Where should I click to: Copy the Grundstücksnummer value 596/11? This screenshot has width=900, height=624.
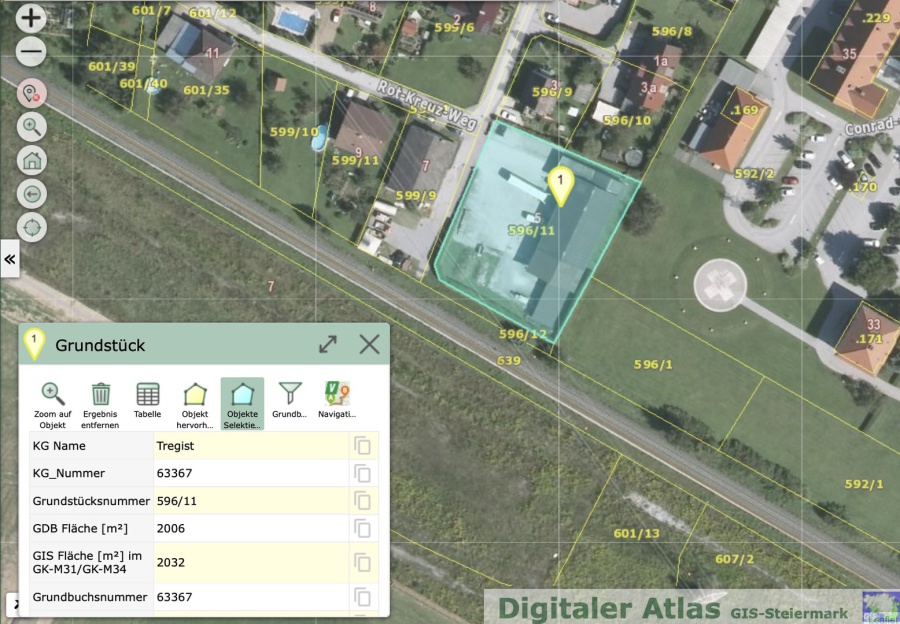pos(362,501)
